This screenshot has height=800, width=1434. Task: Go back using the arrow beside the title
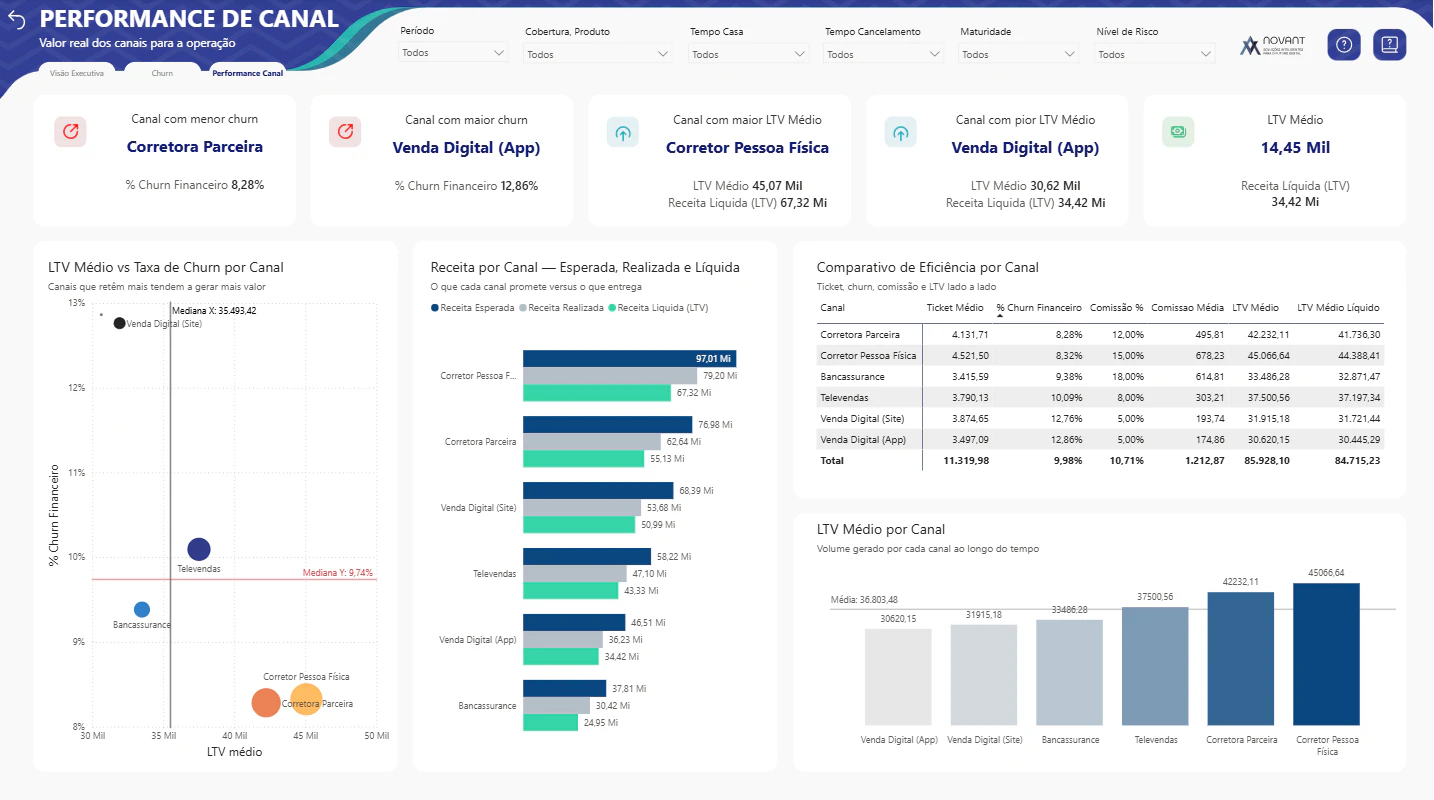point(16,20)
